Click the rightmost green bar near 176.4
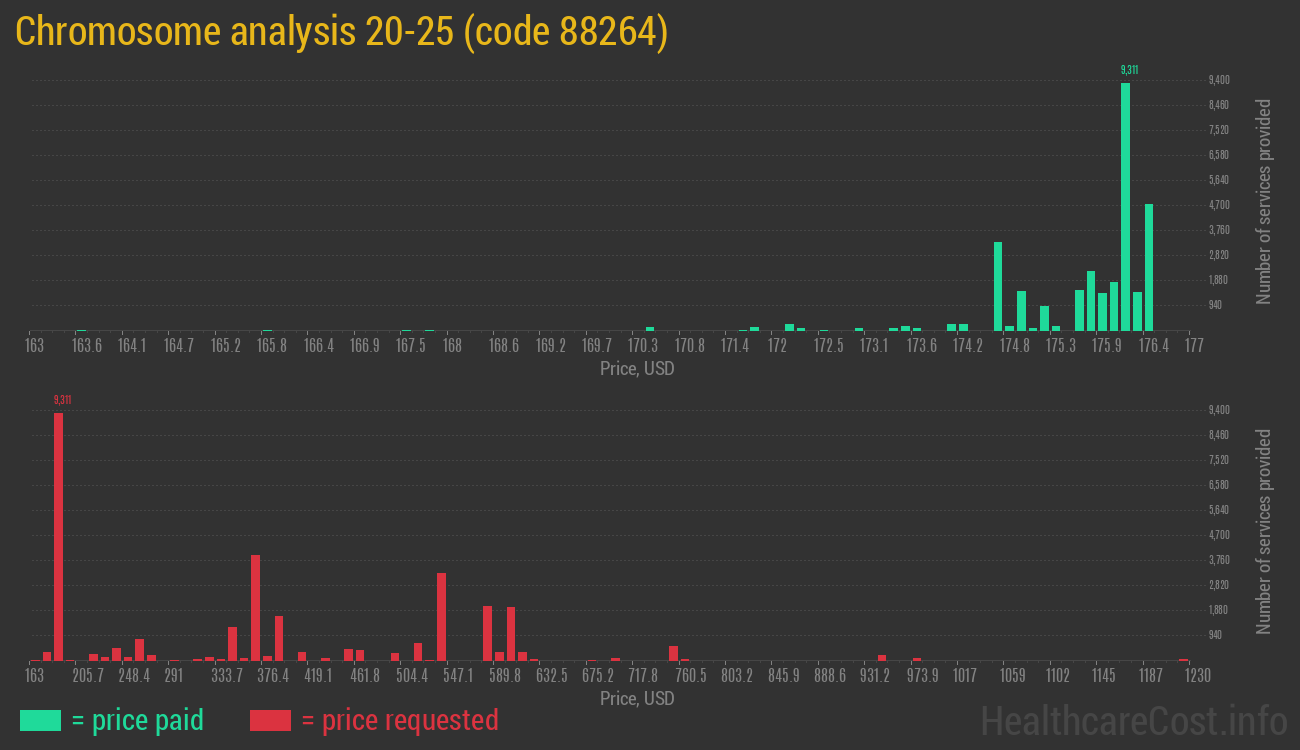 (x=1149, y=267)
